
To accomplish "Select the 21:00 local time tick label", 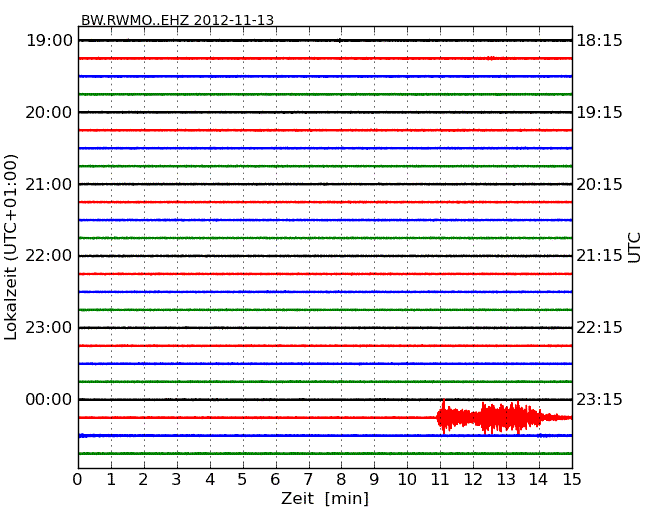I will (49, 184).
